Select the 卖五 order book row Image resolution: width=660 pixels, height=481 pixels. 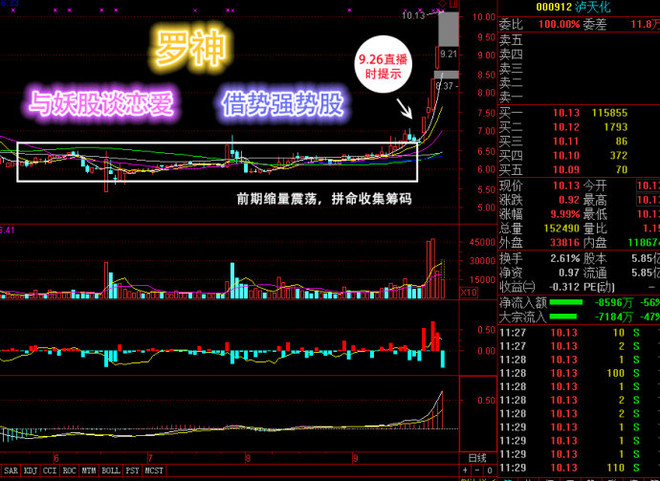coord(579,40)
